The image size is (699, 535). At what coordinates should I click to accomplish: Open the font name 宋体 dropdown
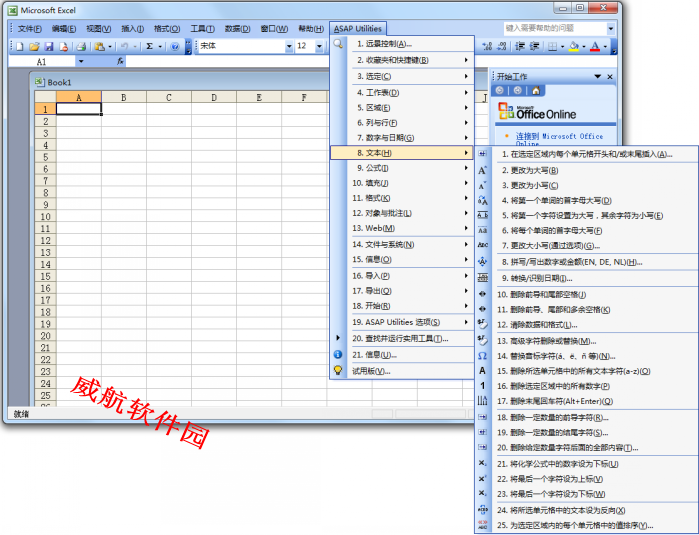[289, 46]
